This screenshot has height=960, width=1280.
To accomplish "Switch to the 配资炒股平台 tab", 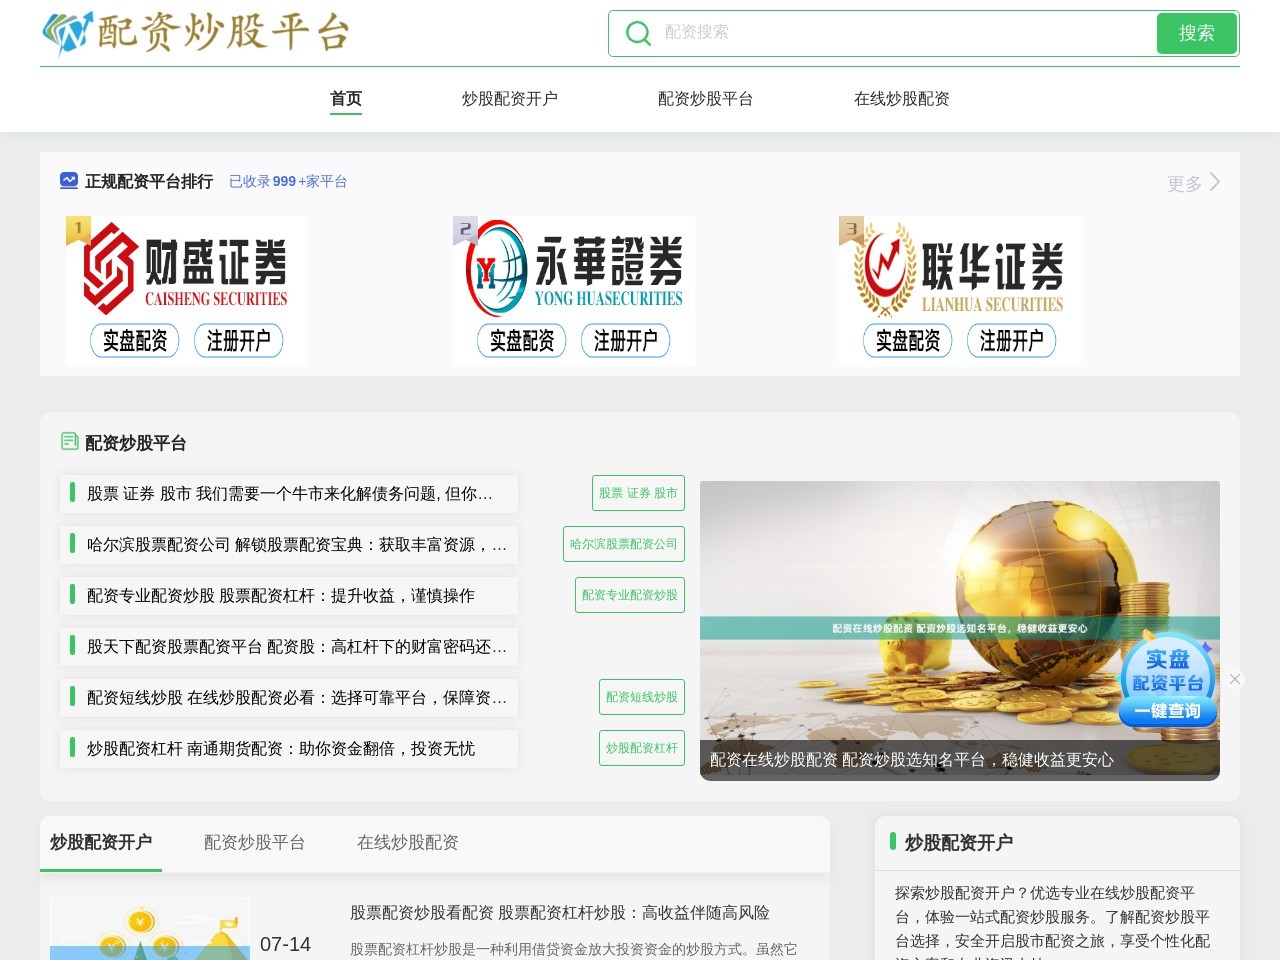I will pyautogui.click(x=254, y=843).
